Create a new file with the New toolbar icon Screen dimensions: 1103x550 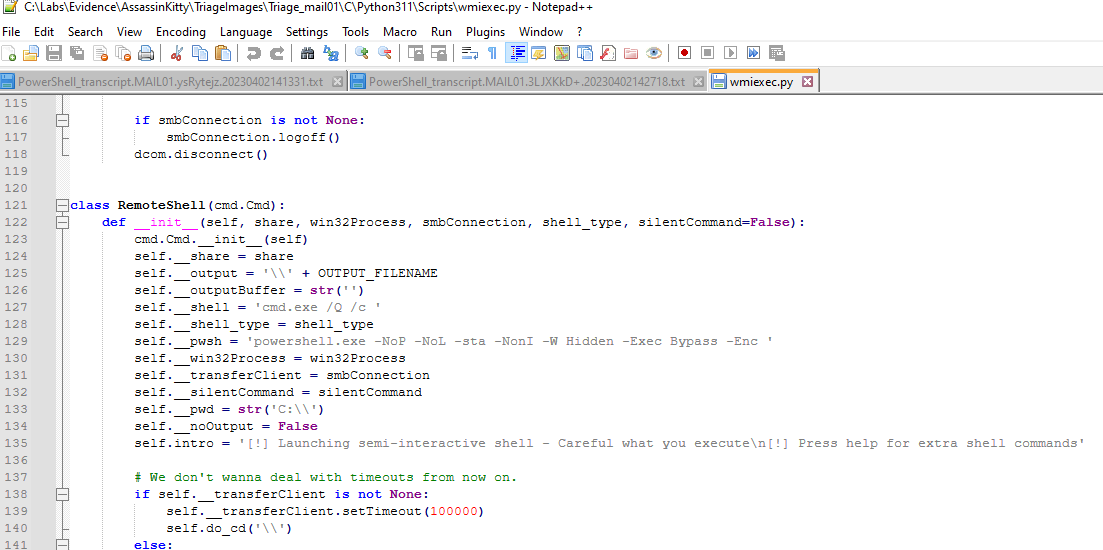pos(9,53)
